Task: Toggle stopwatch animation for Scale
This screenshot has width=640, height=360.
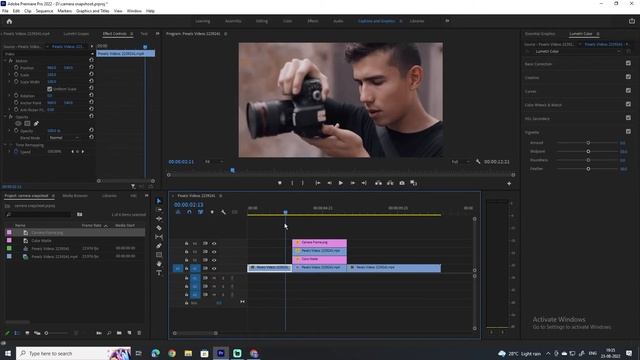Action: click(16, 75)
